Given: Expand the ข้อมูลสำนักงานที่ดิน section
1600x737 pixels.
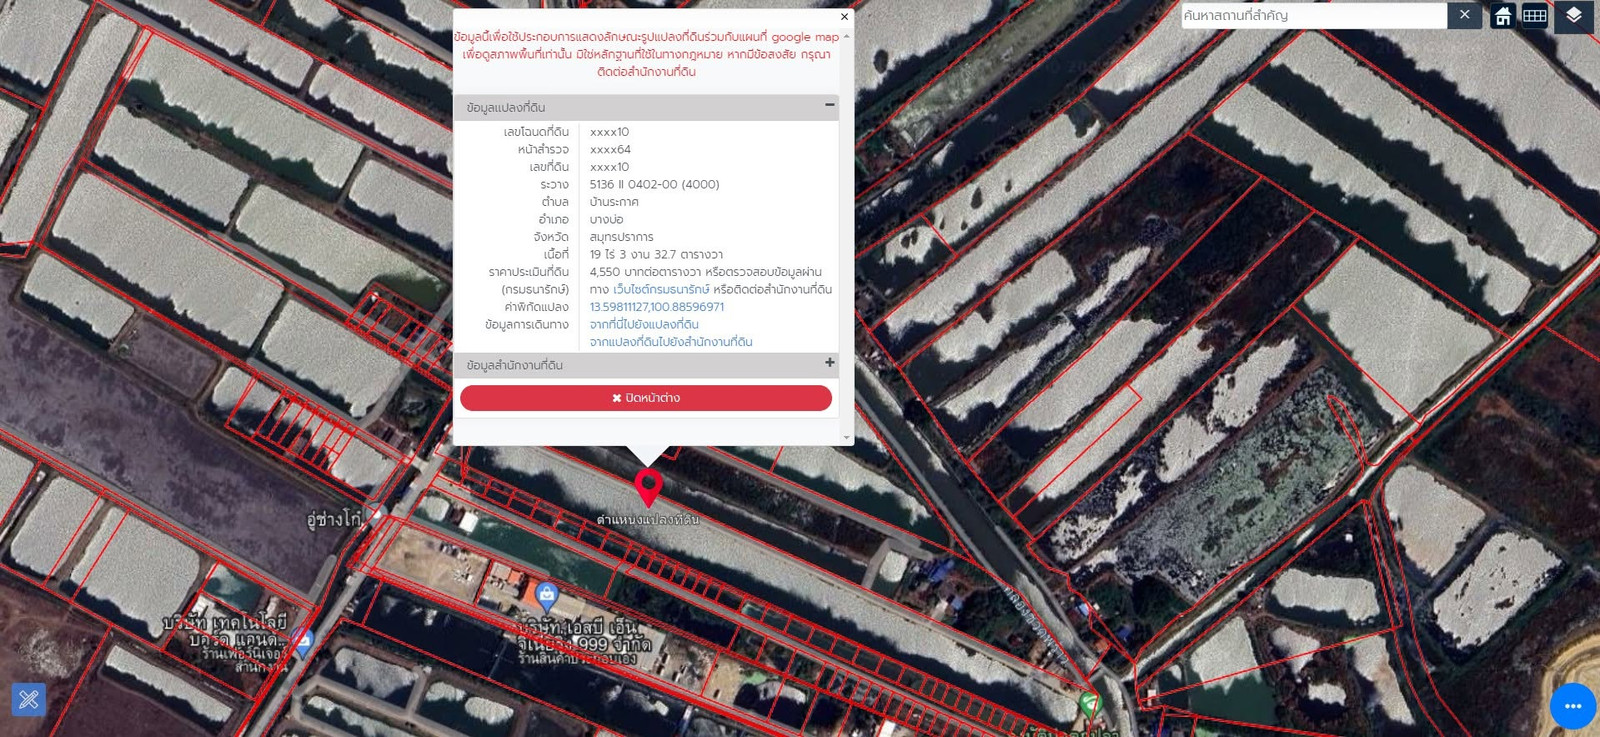Looking at the screenshot, I should (x=829, y=363).
